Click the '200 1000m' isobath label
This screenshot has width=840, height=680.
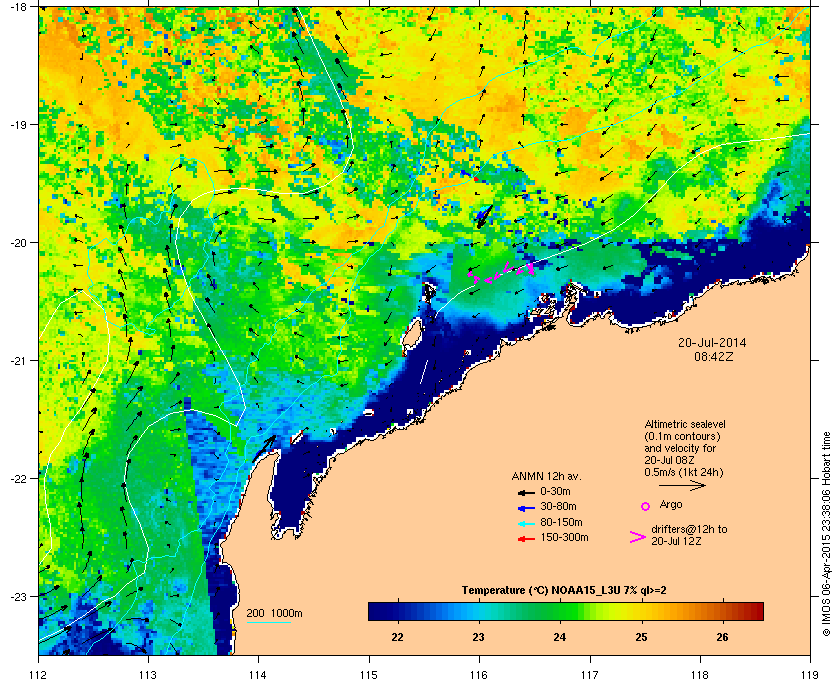pyautogui.click(x=274, y=614)
